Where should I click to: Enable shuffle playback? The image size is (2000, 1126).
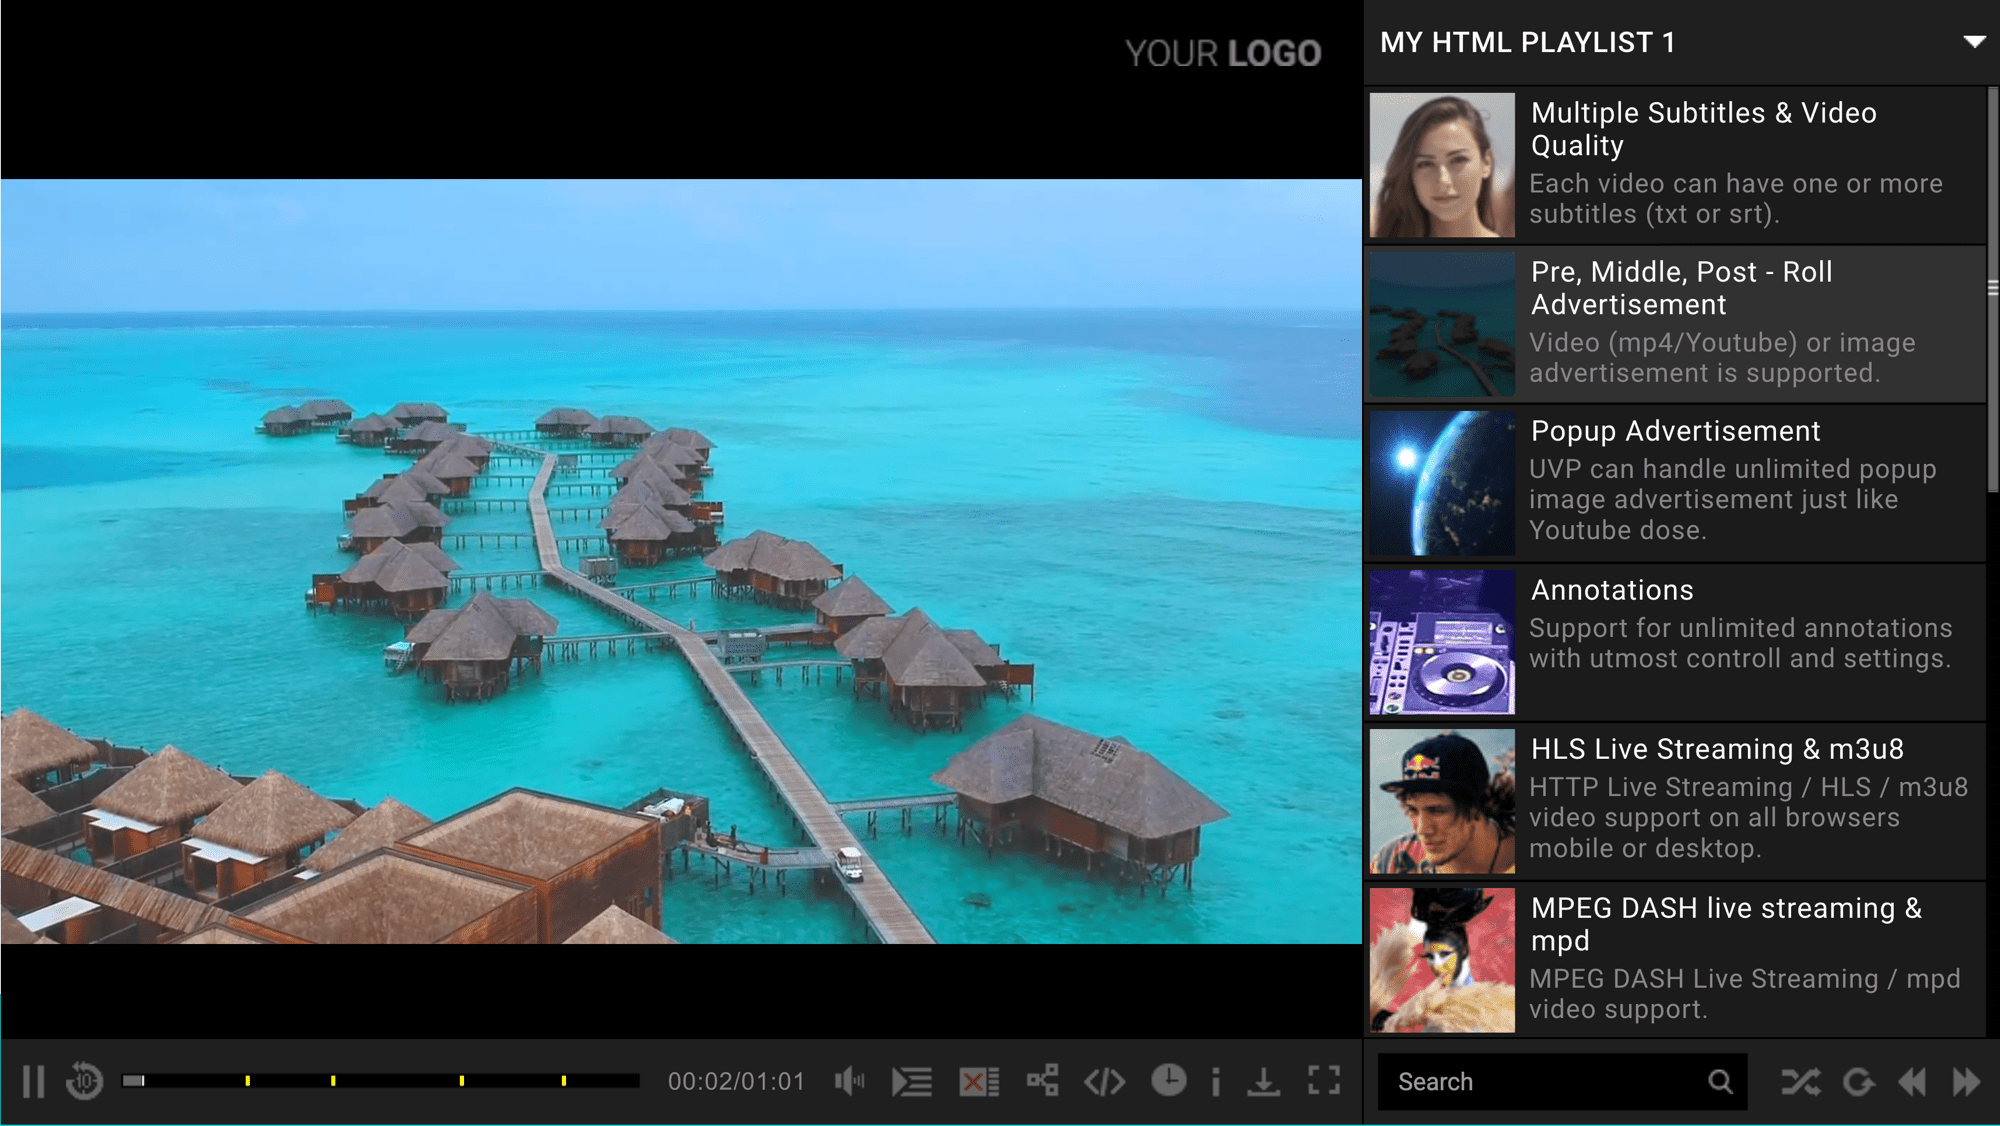click(x=1800, y=1081)
